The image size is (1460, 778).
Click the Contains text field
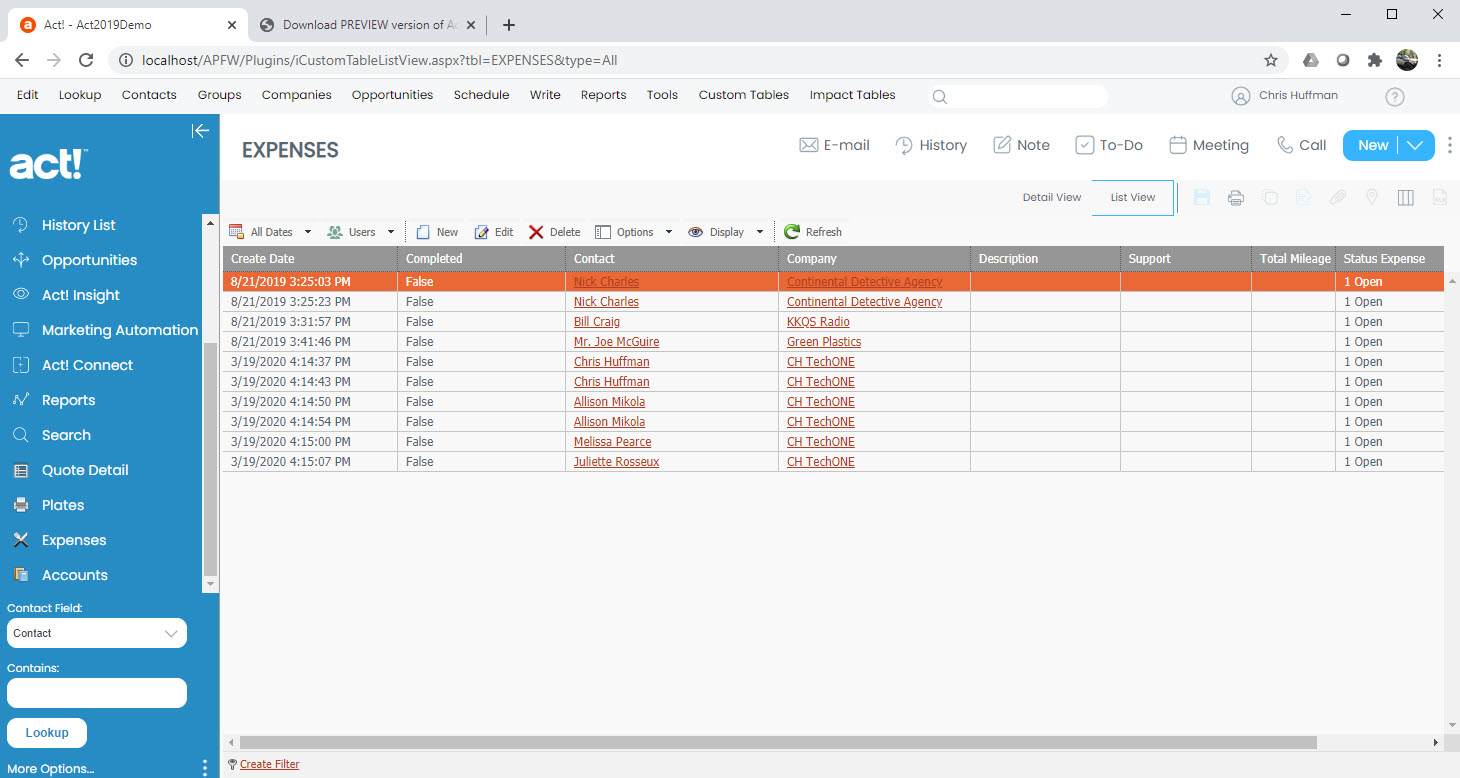click(x=97, y=693)
